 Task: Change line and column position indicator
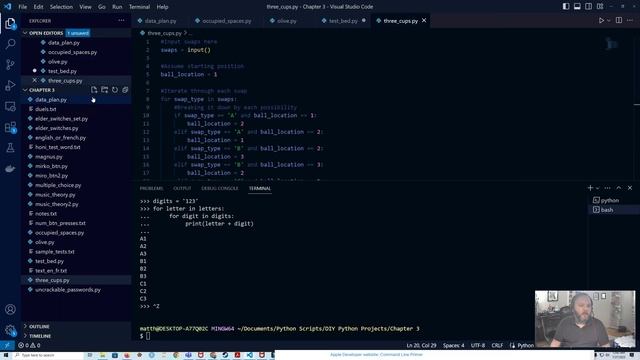[x=421, y=345]
